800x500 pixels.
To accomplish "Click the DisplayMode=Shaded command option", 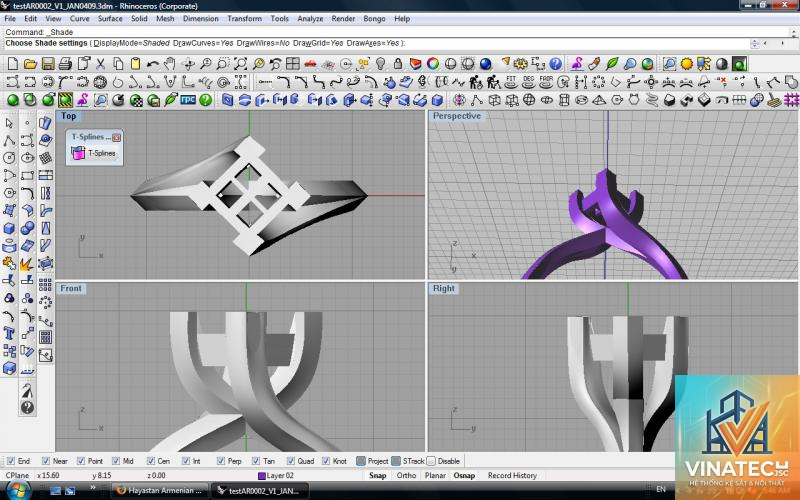I will coord(132,43).
